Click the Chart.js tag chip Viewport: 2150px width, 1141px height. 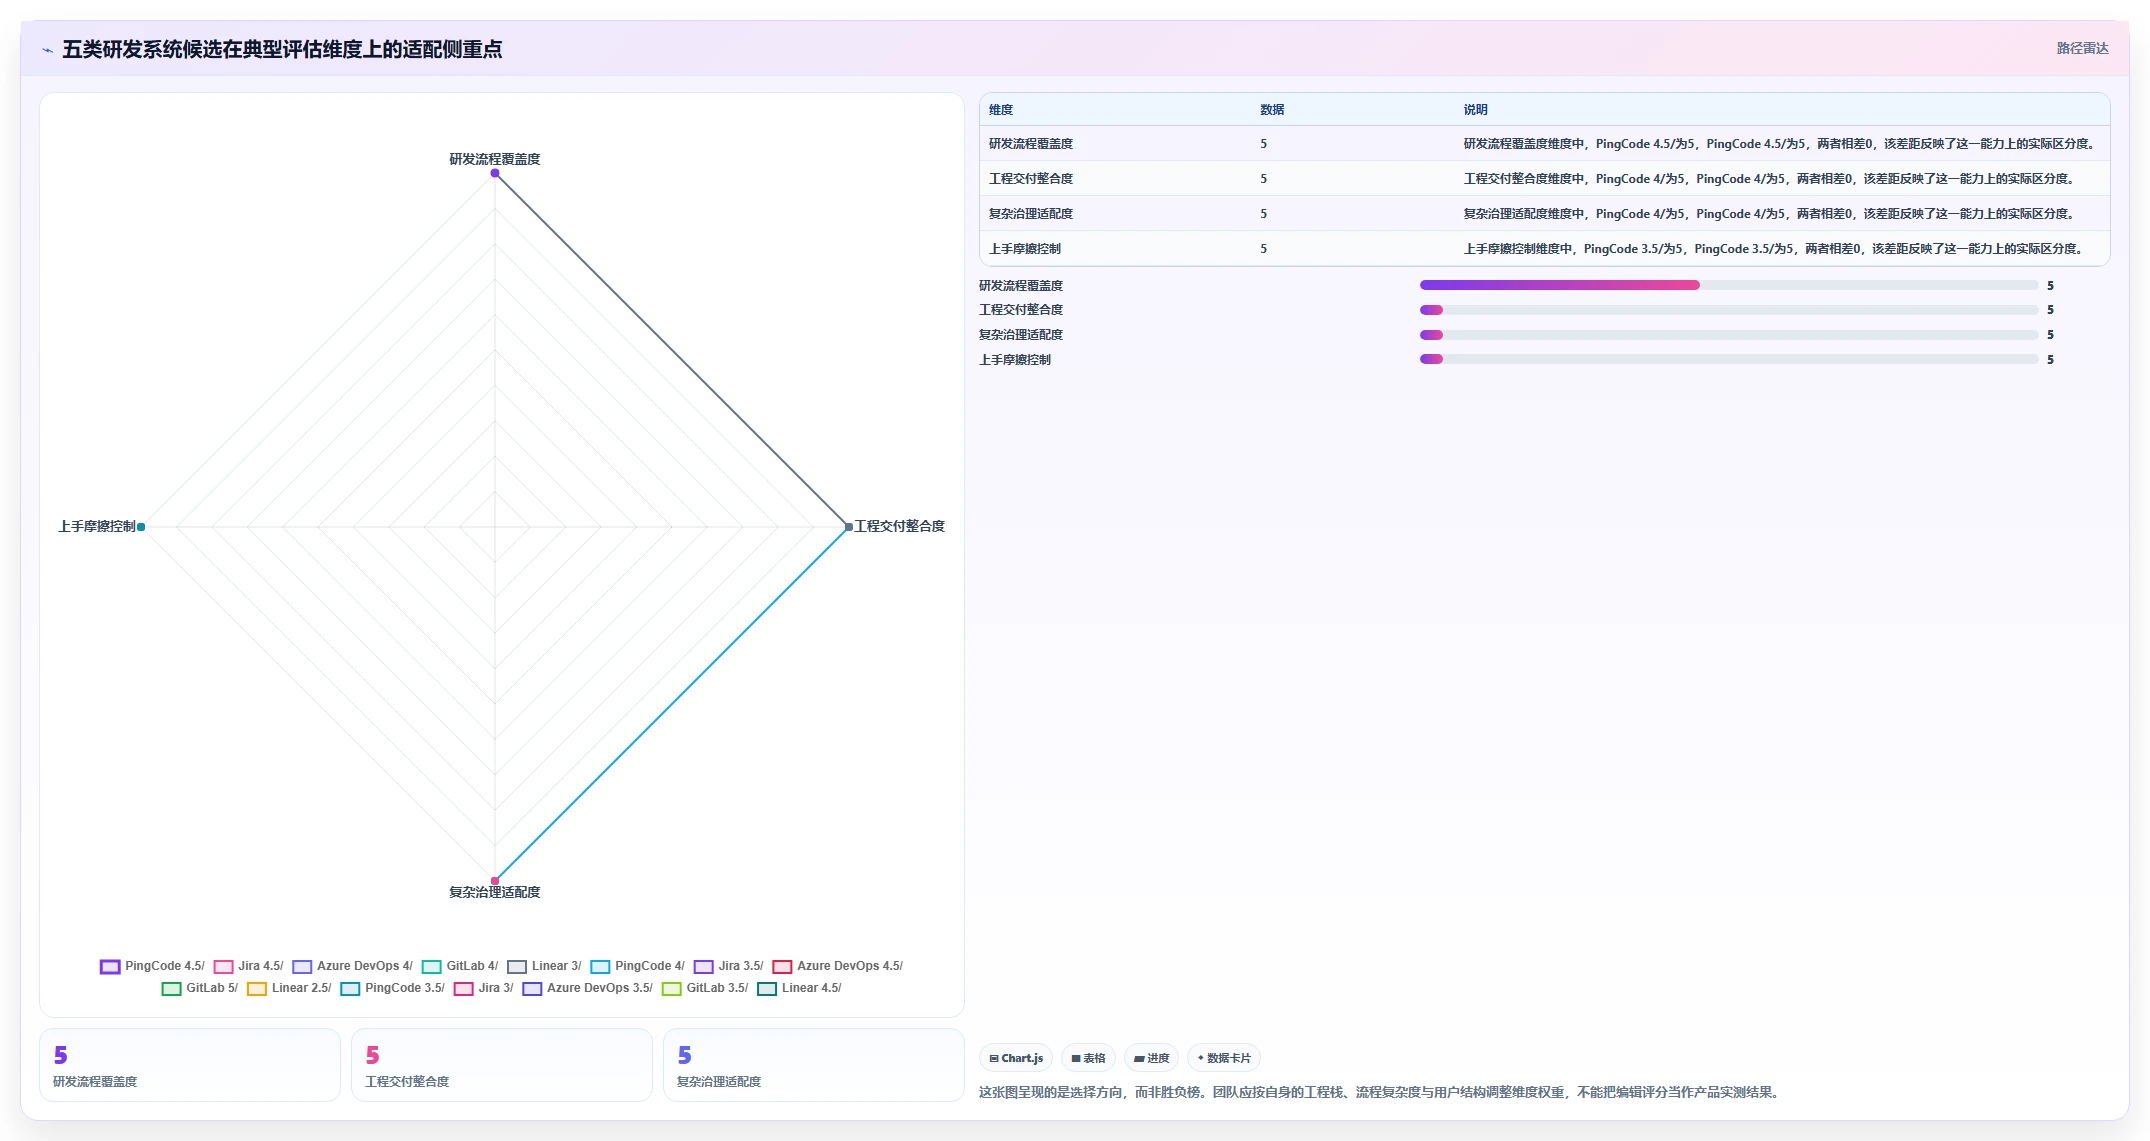[1016, 1058]
